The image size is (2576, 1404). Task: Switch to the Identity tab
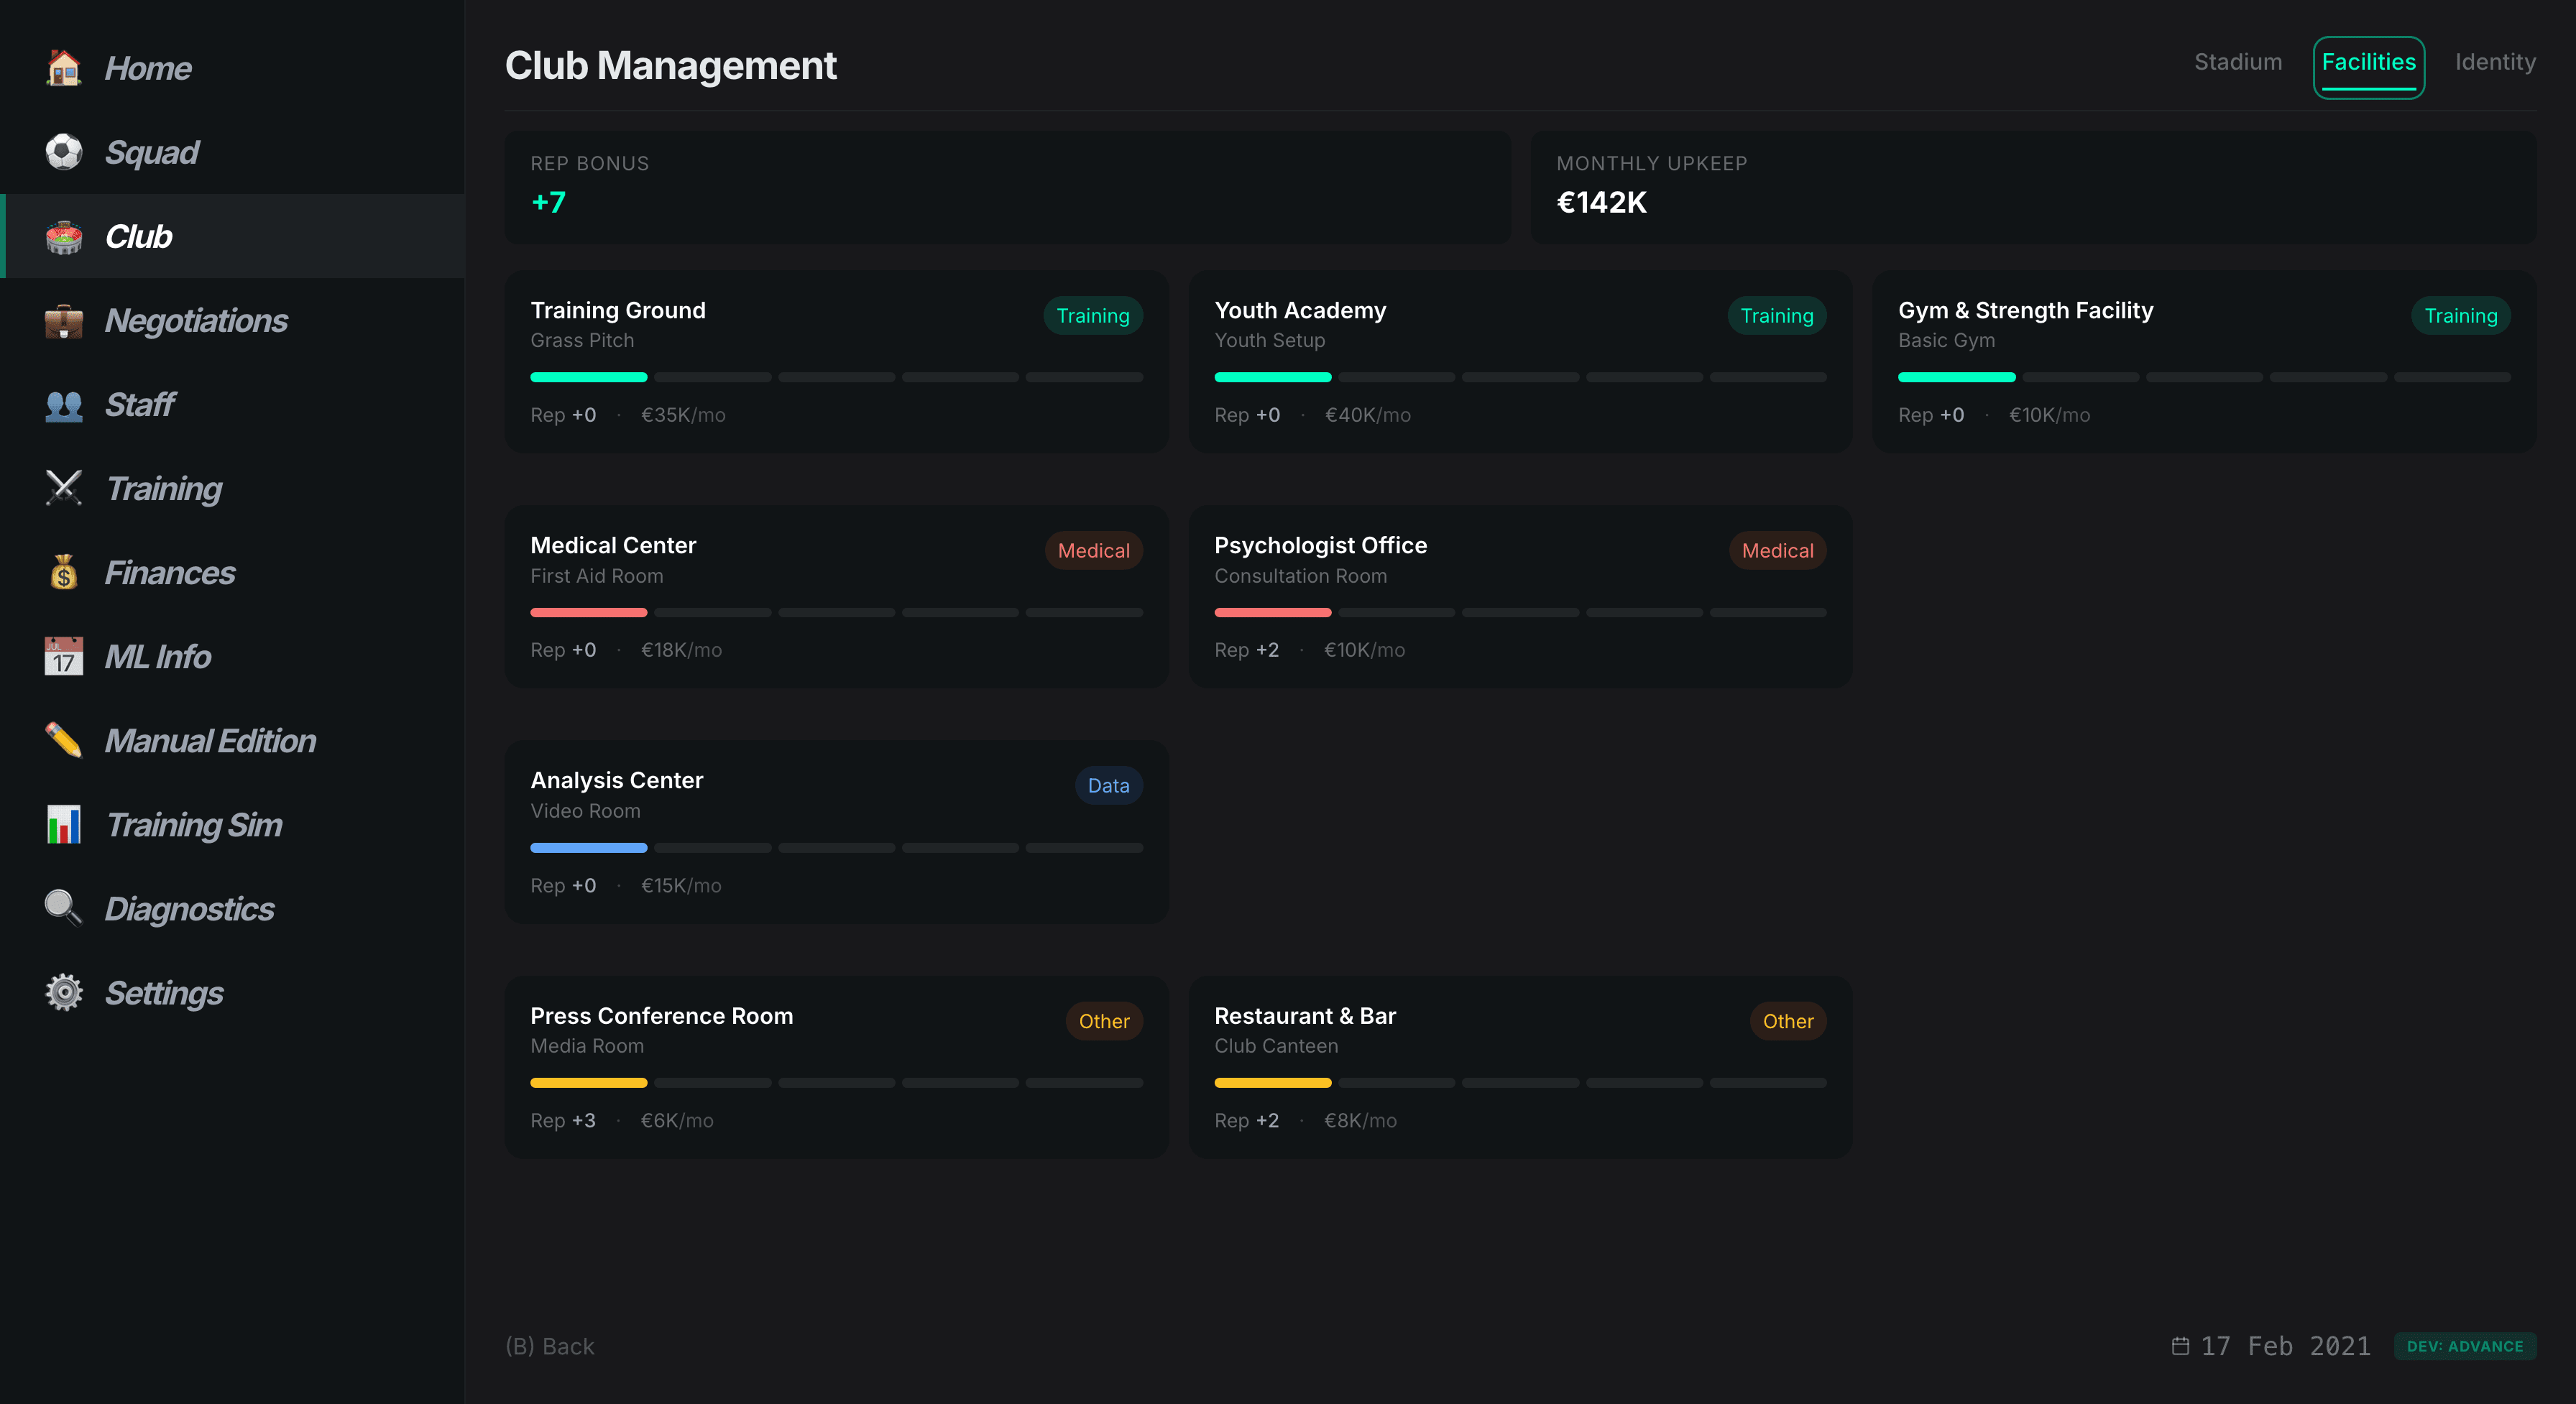pyautogui.click(x=2495, y=62)
